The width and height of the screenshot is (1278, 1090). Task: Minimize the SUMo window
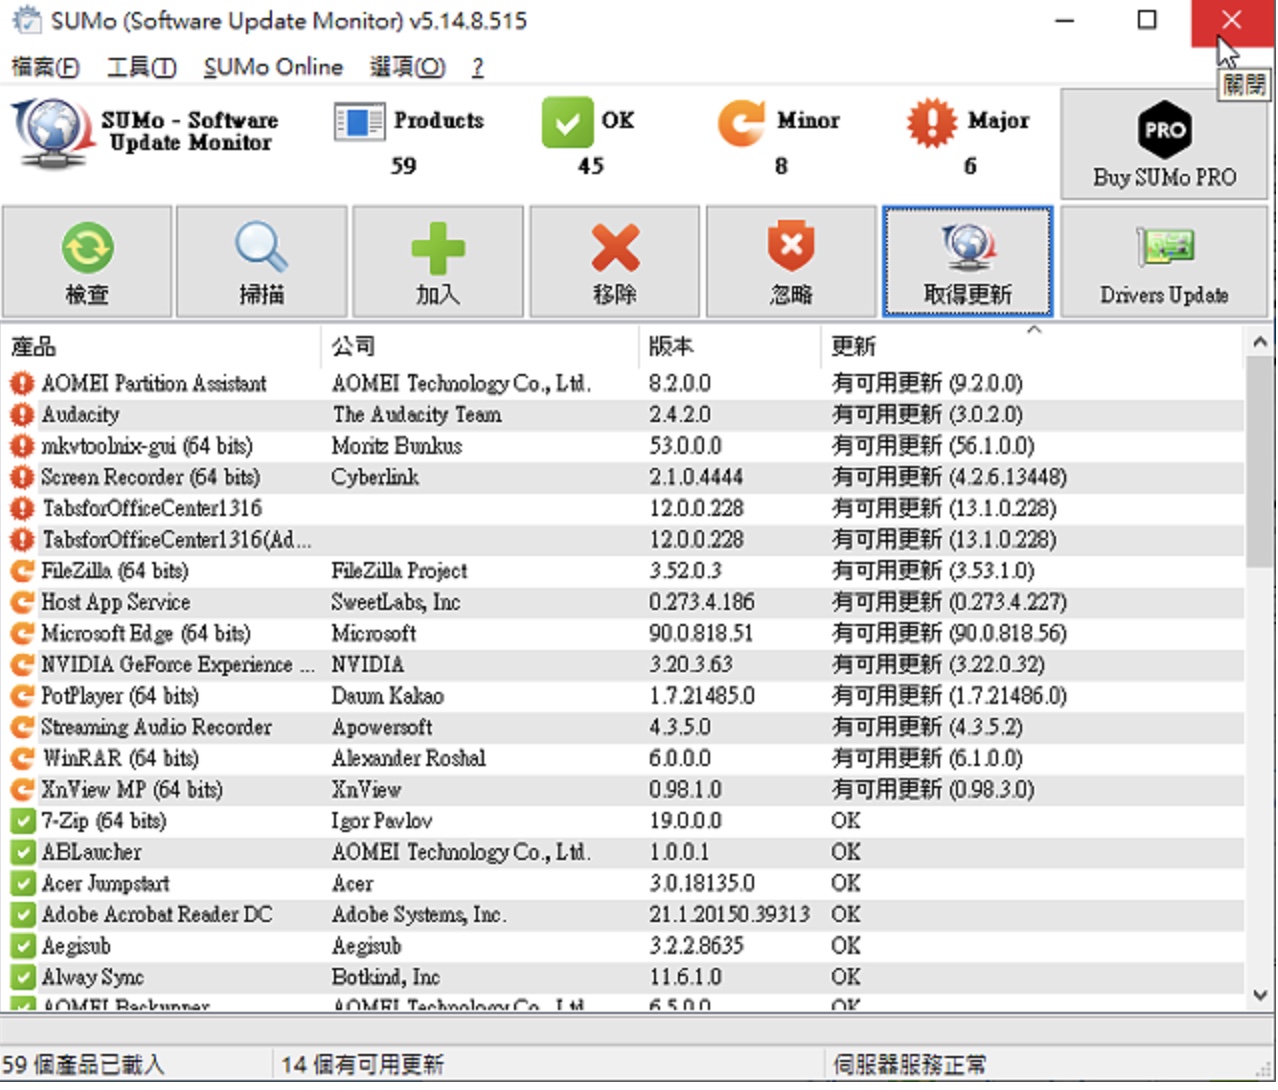click(1065, 21)
